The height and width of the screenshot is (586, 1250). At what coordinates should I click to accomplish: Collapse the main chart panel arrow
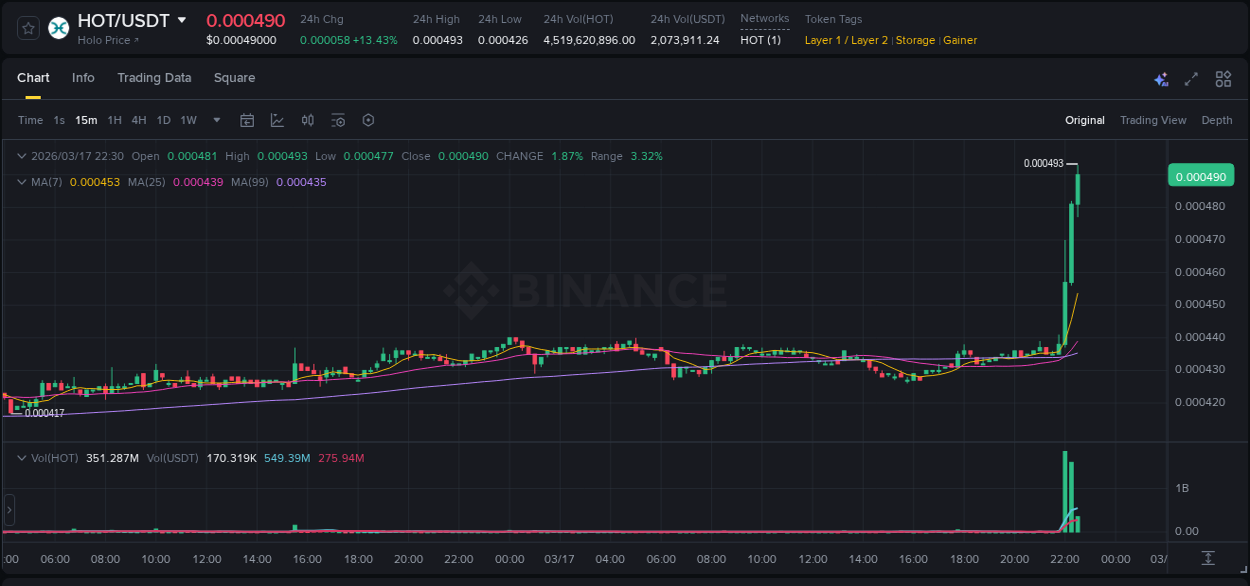coord(22,155)
